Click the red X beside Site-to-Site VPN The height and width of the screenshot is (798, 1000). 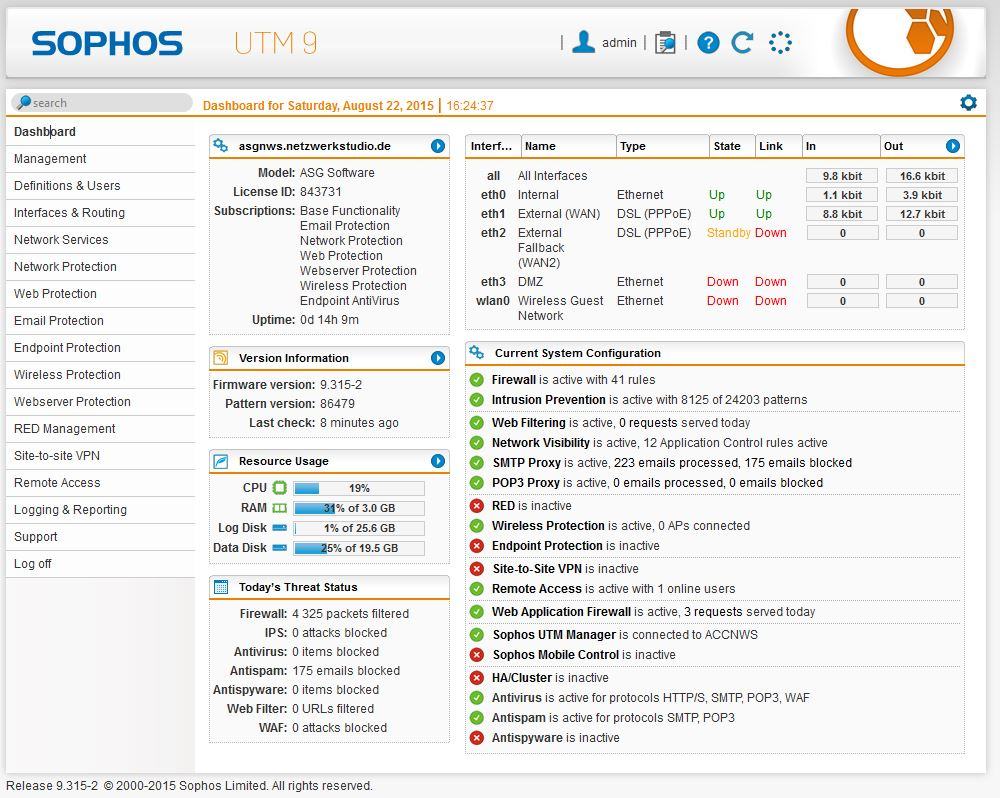pos(476,569)
